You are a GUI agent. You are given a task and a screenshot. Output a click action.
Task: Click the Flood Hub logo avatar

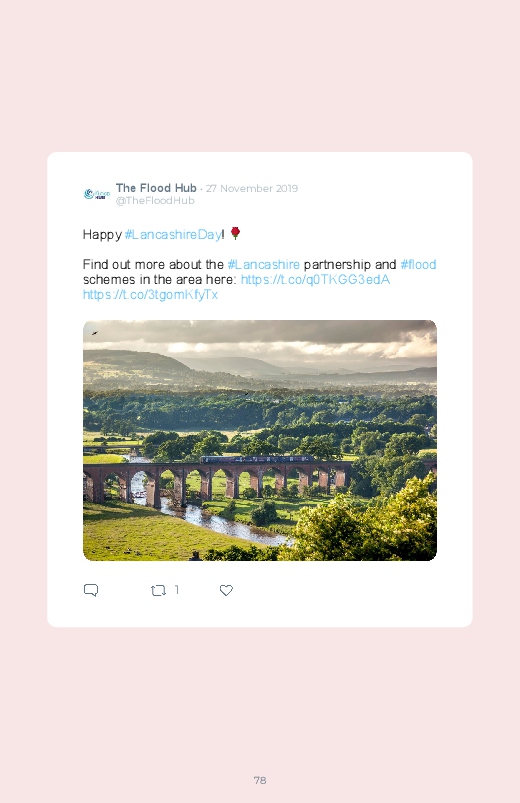click(x=96, y=194)
